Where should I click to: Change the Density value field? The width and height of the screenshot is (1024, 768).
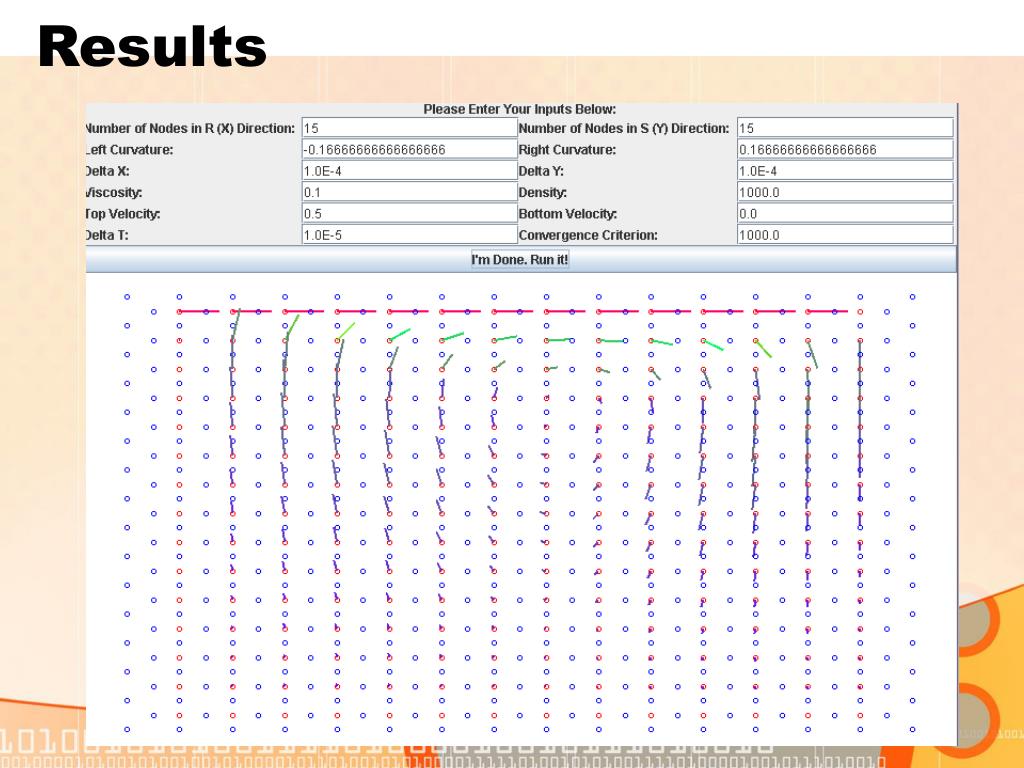[845, 193]
